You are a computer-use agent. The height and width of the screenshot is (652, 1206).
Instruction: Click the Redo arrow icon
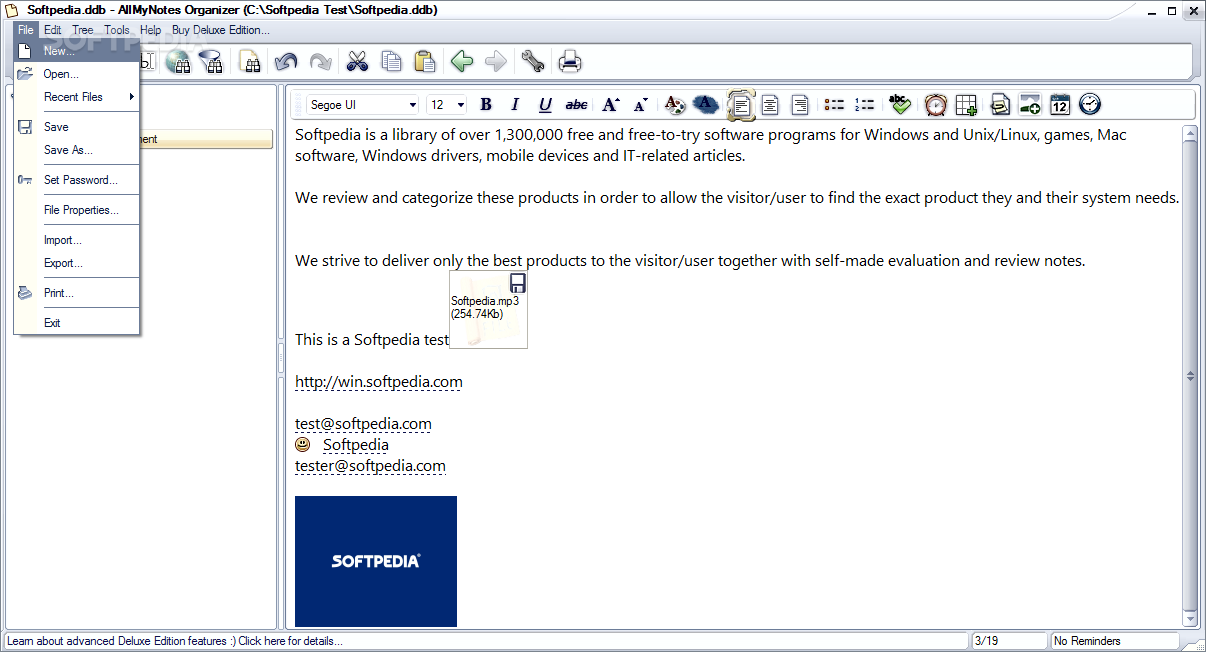[x=320, y=62]
